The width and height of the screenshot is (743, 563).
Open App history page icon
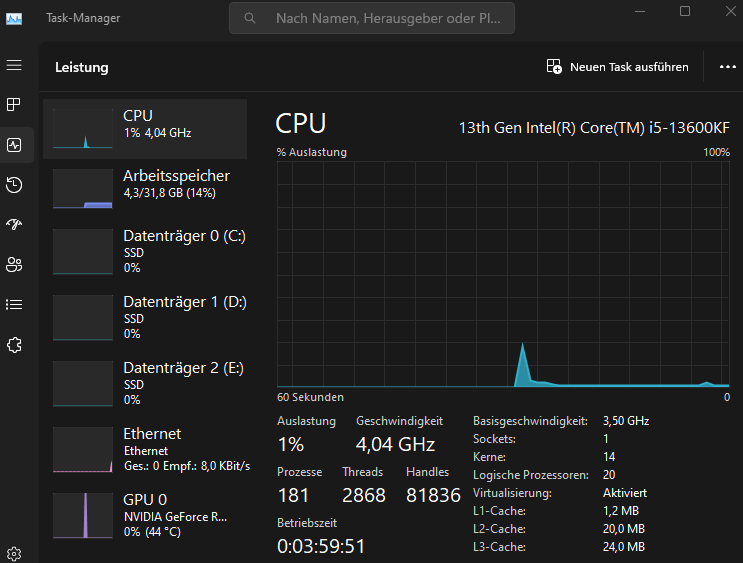pos(14,184)
